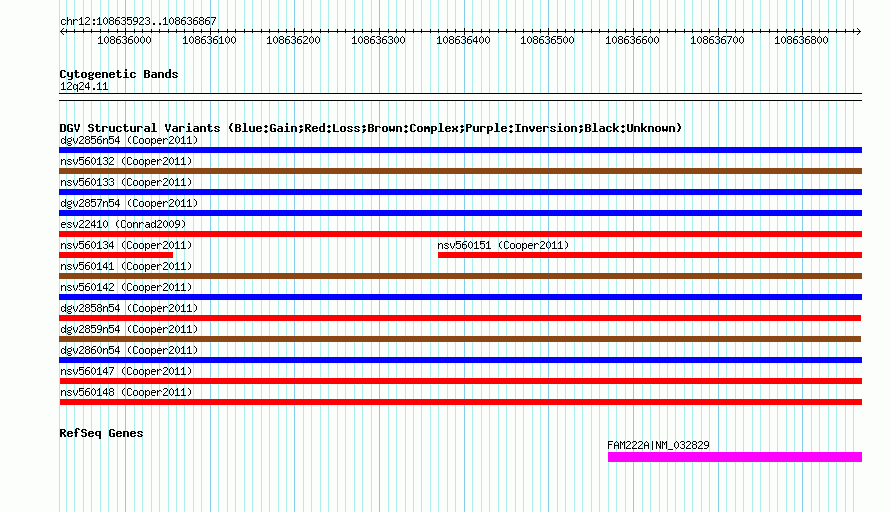
Task: Open the nsv560148 (Cooper2011) label
Action: pyautogui.click(x=126, y=392)
